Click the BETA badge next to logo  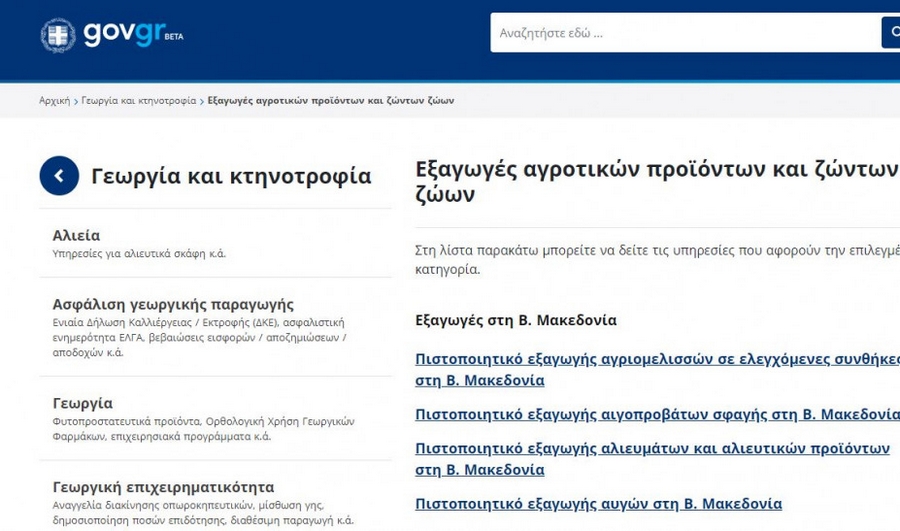174,37
